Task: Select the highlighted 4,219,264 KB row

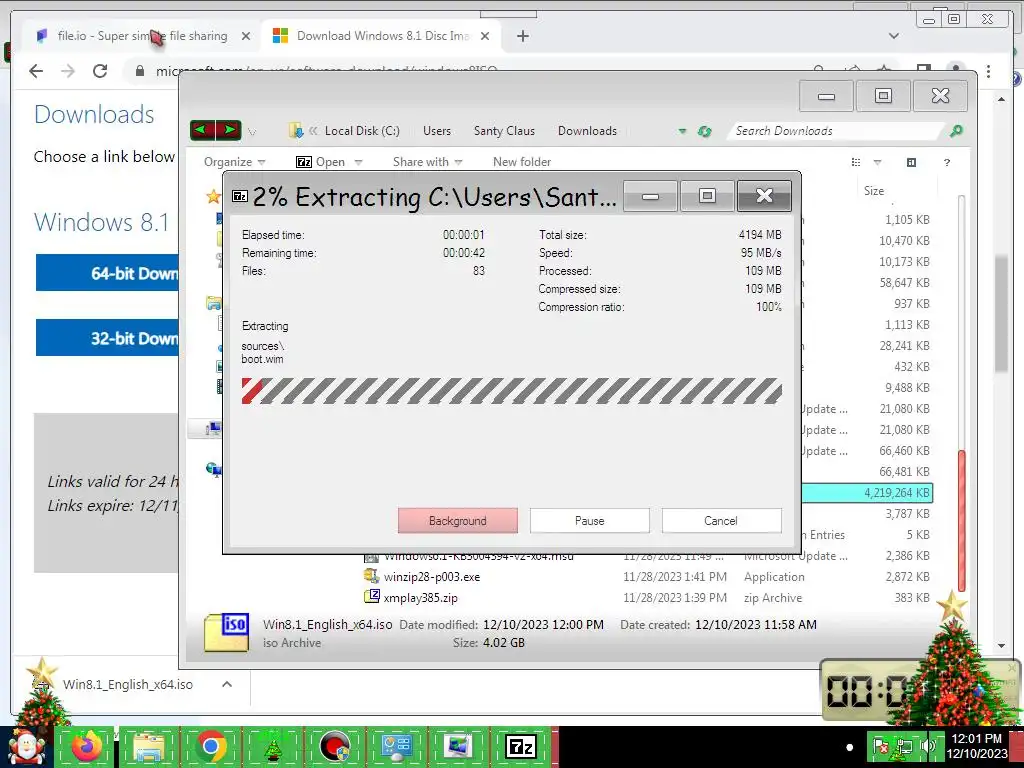Action: (867, 492)
